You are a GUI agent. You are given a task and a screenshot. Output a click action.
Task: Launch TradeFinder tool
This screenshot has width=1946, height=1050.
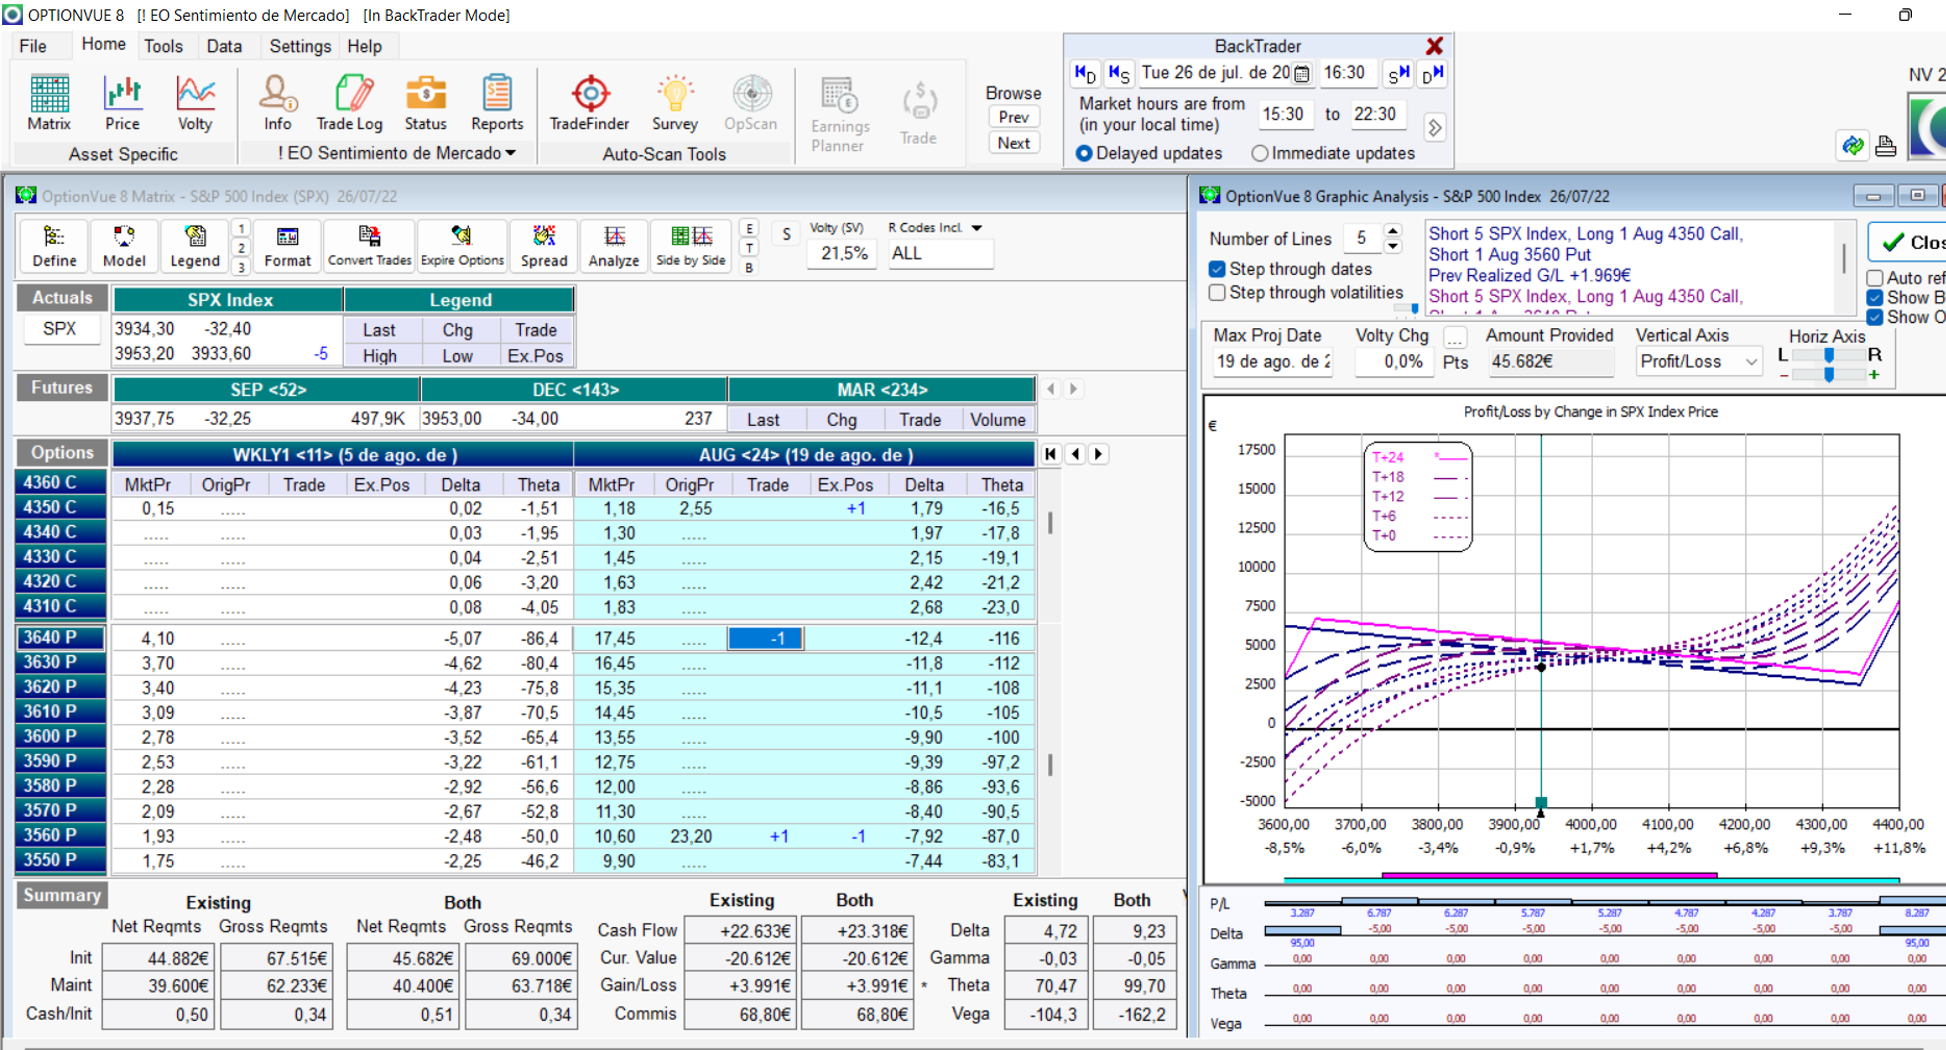[x=589, y=103]
